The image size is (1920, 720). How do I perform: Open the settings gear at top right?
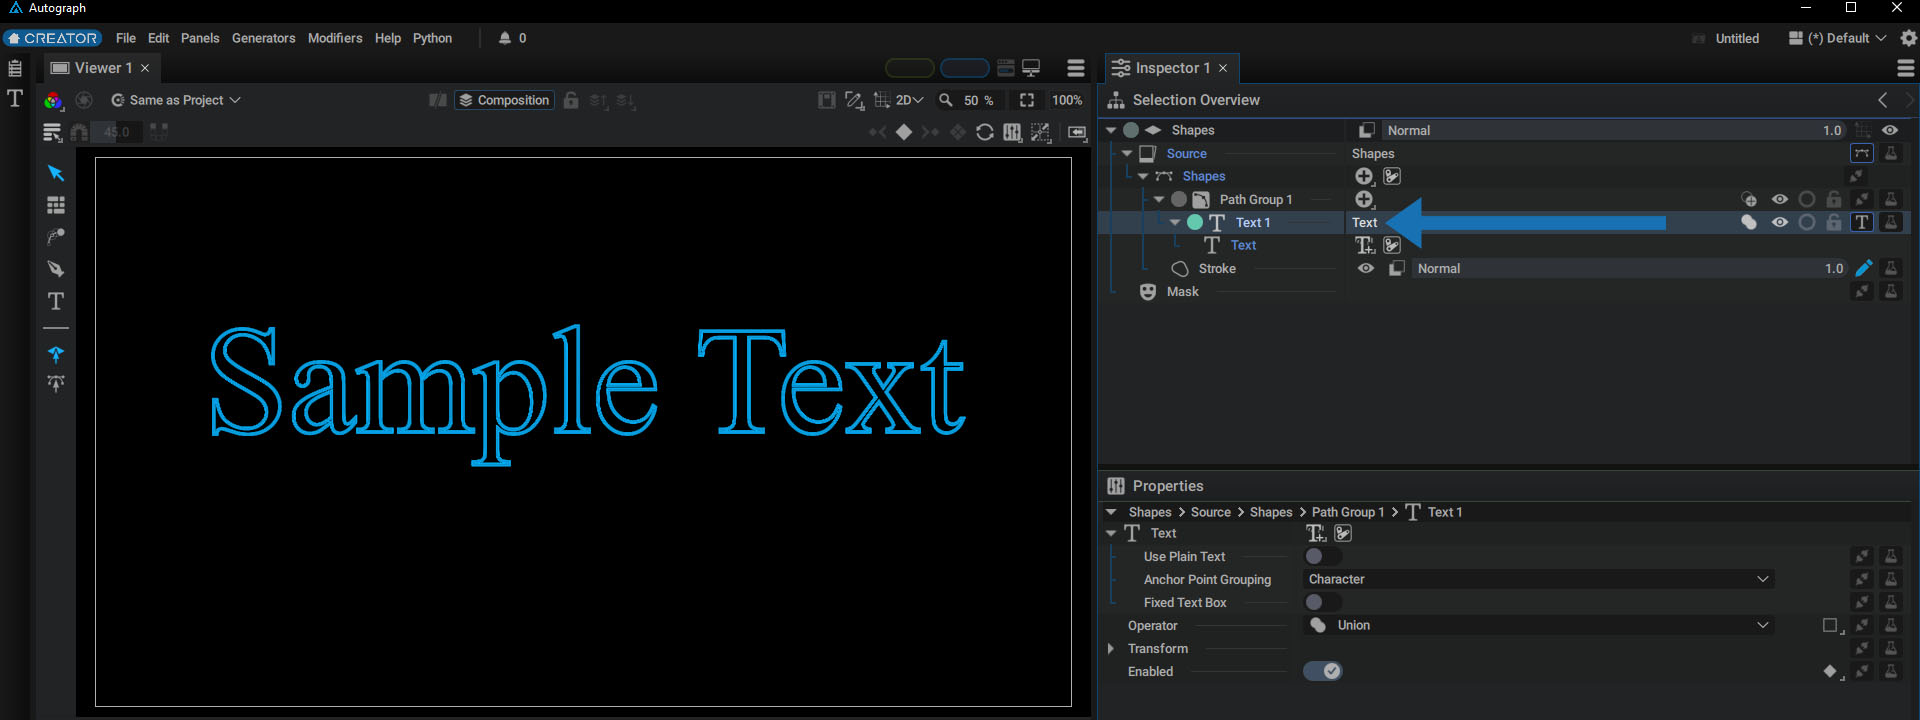click(1908, 38)
